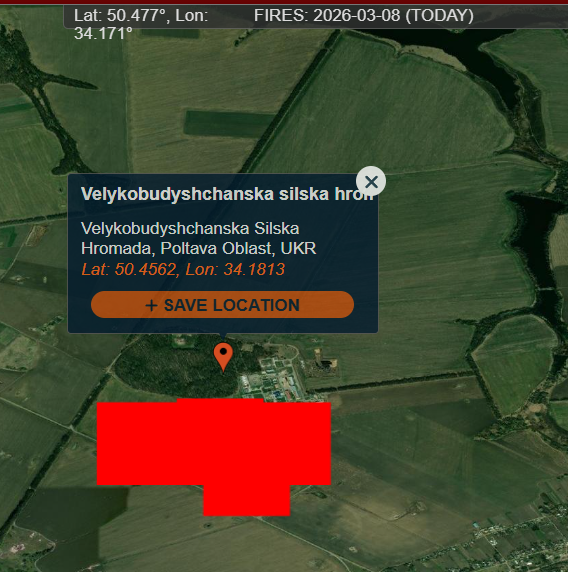
Task: Close the Velykobudyshchanska location popup
Action: 371,181
